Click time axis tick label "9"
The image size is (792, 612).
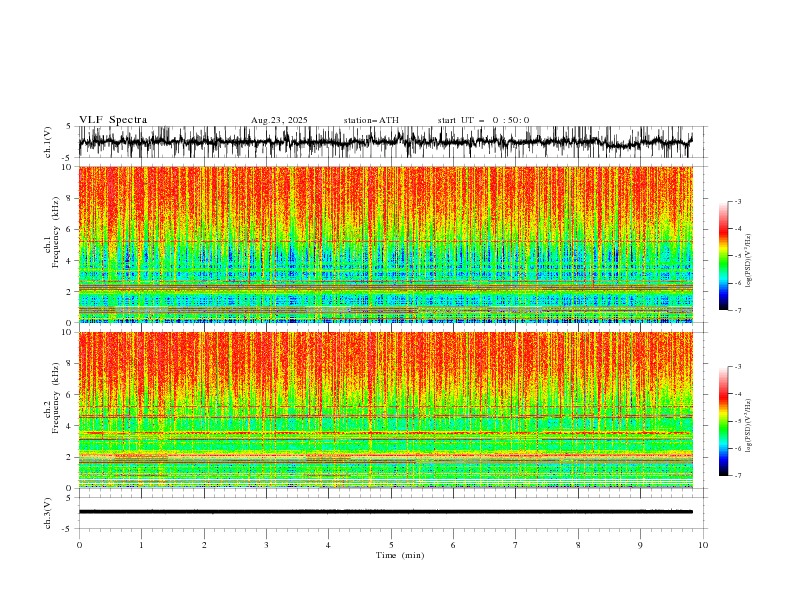[640, 545]
